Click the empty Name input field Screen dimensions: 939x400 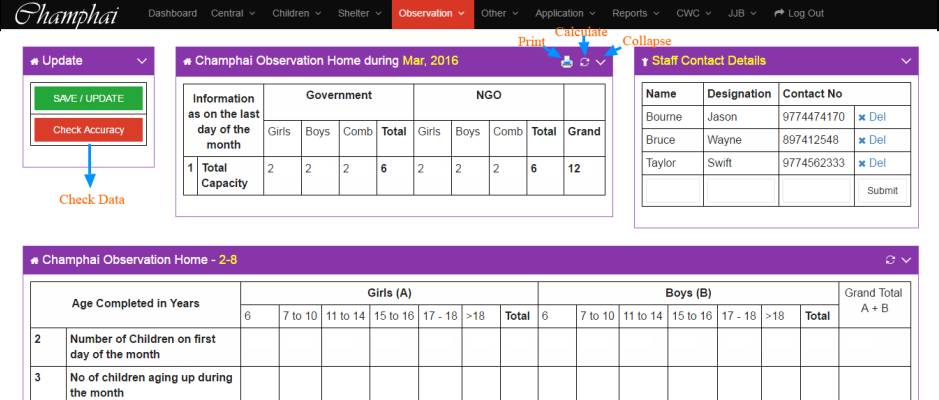click(x=672, y=190)
